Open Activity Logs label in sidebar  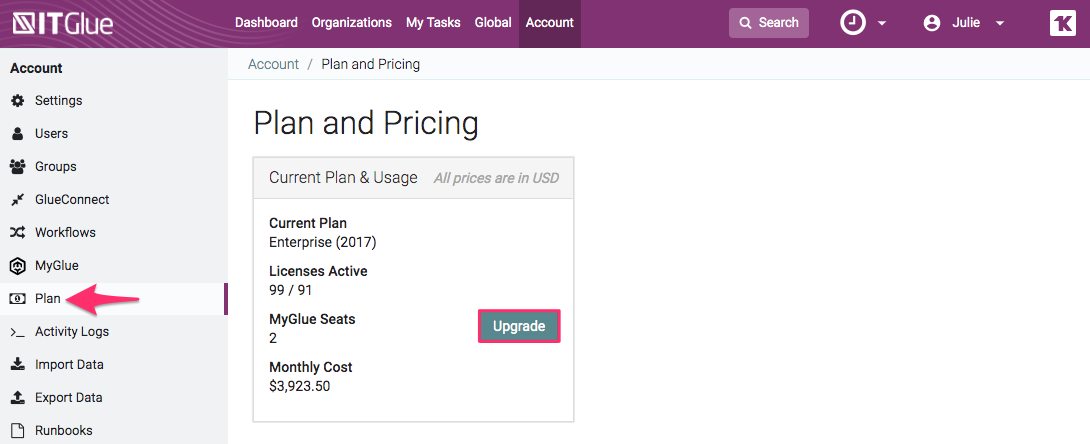point(72,332)
